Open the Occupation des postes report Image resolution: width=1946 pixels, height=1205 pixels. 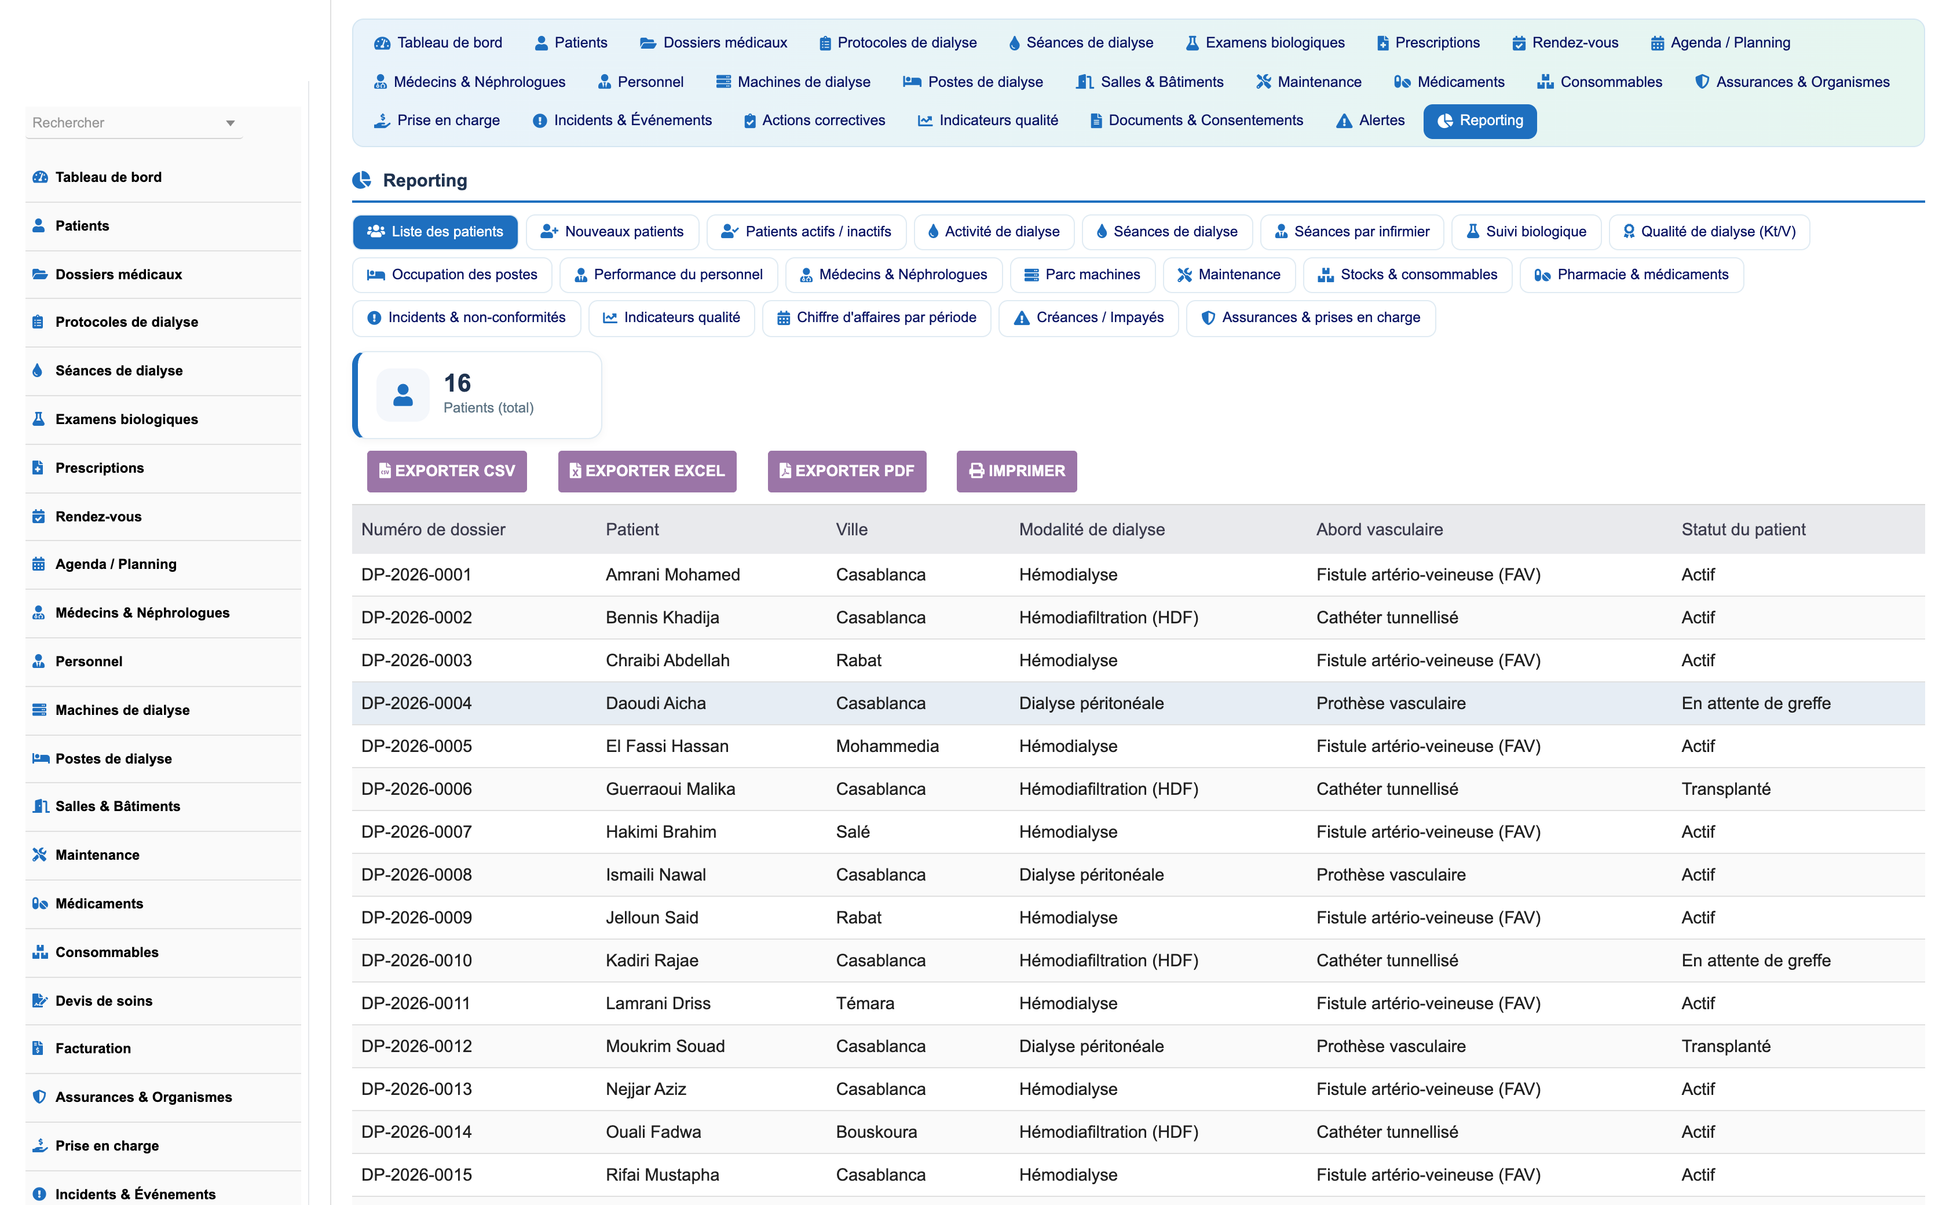coord(452,275)
